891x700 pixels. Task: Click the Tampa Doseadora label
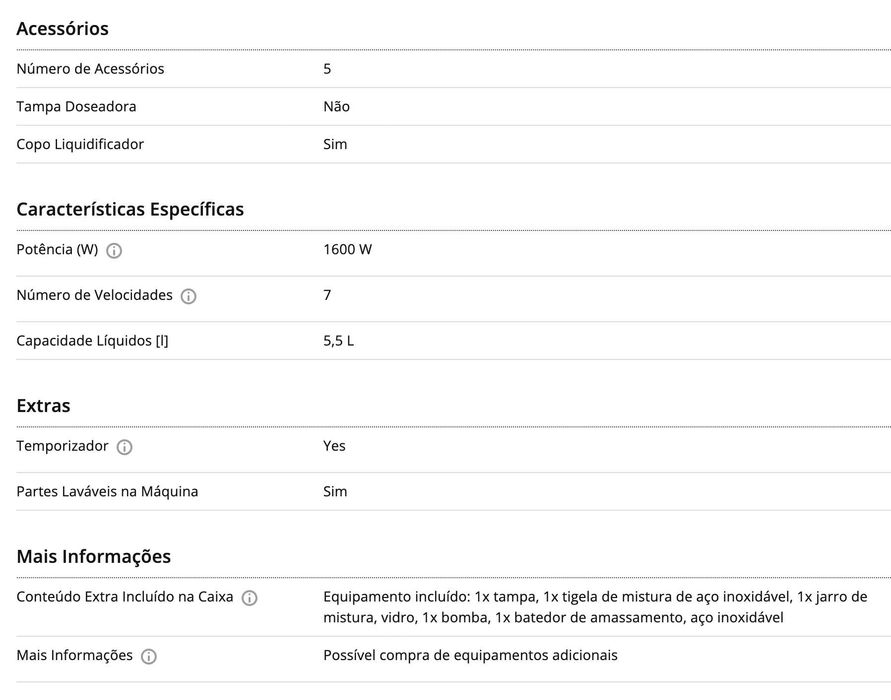pyautogui.click(x=76, y=107)
